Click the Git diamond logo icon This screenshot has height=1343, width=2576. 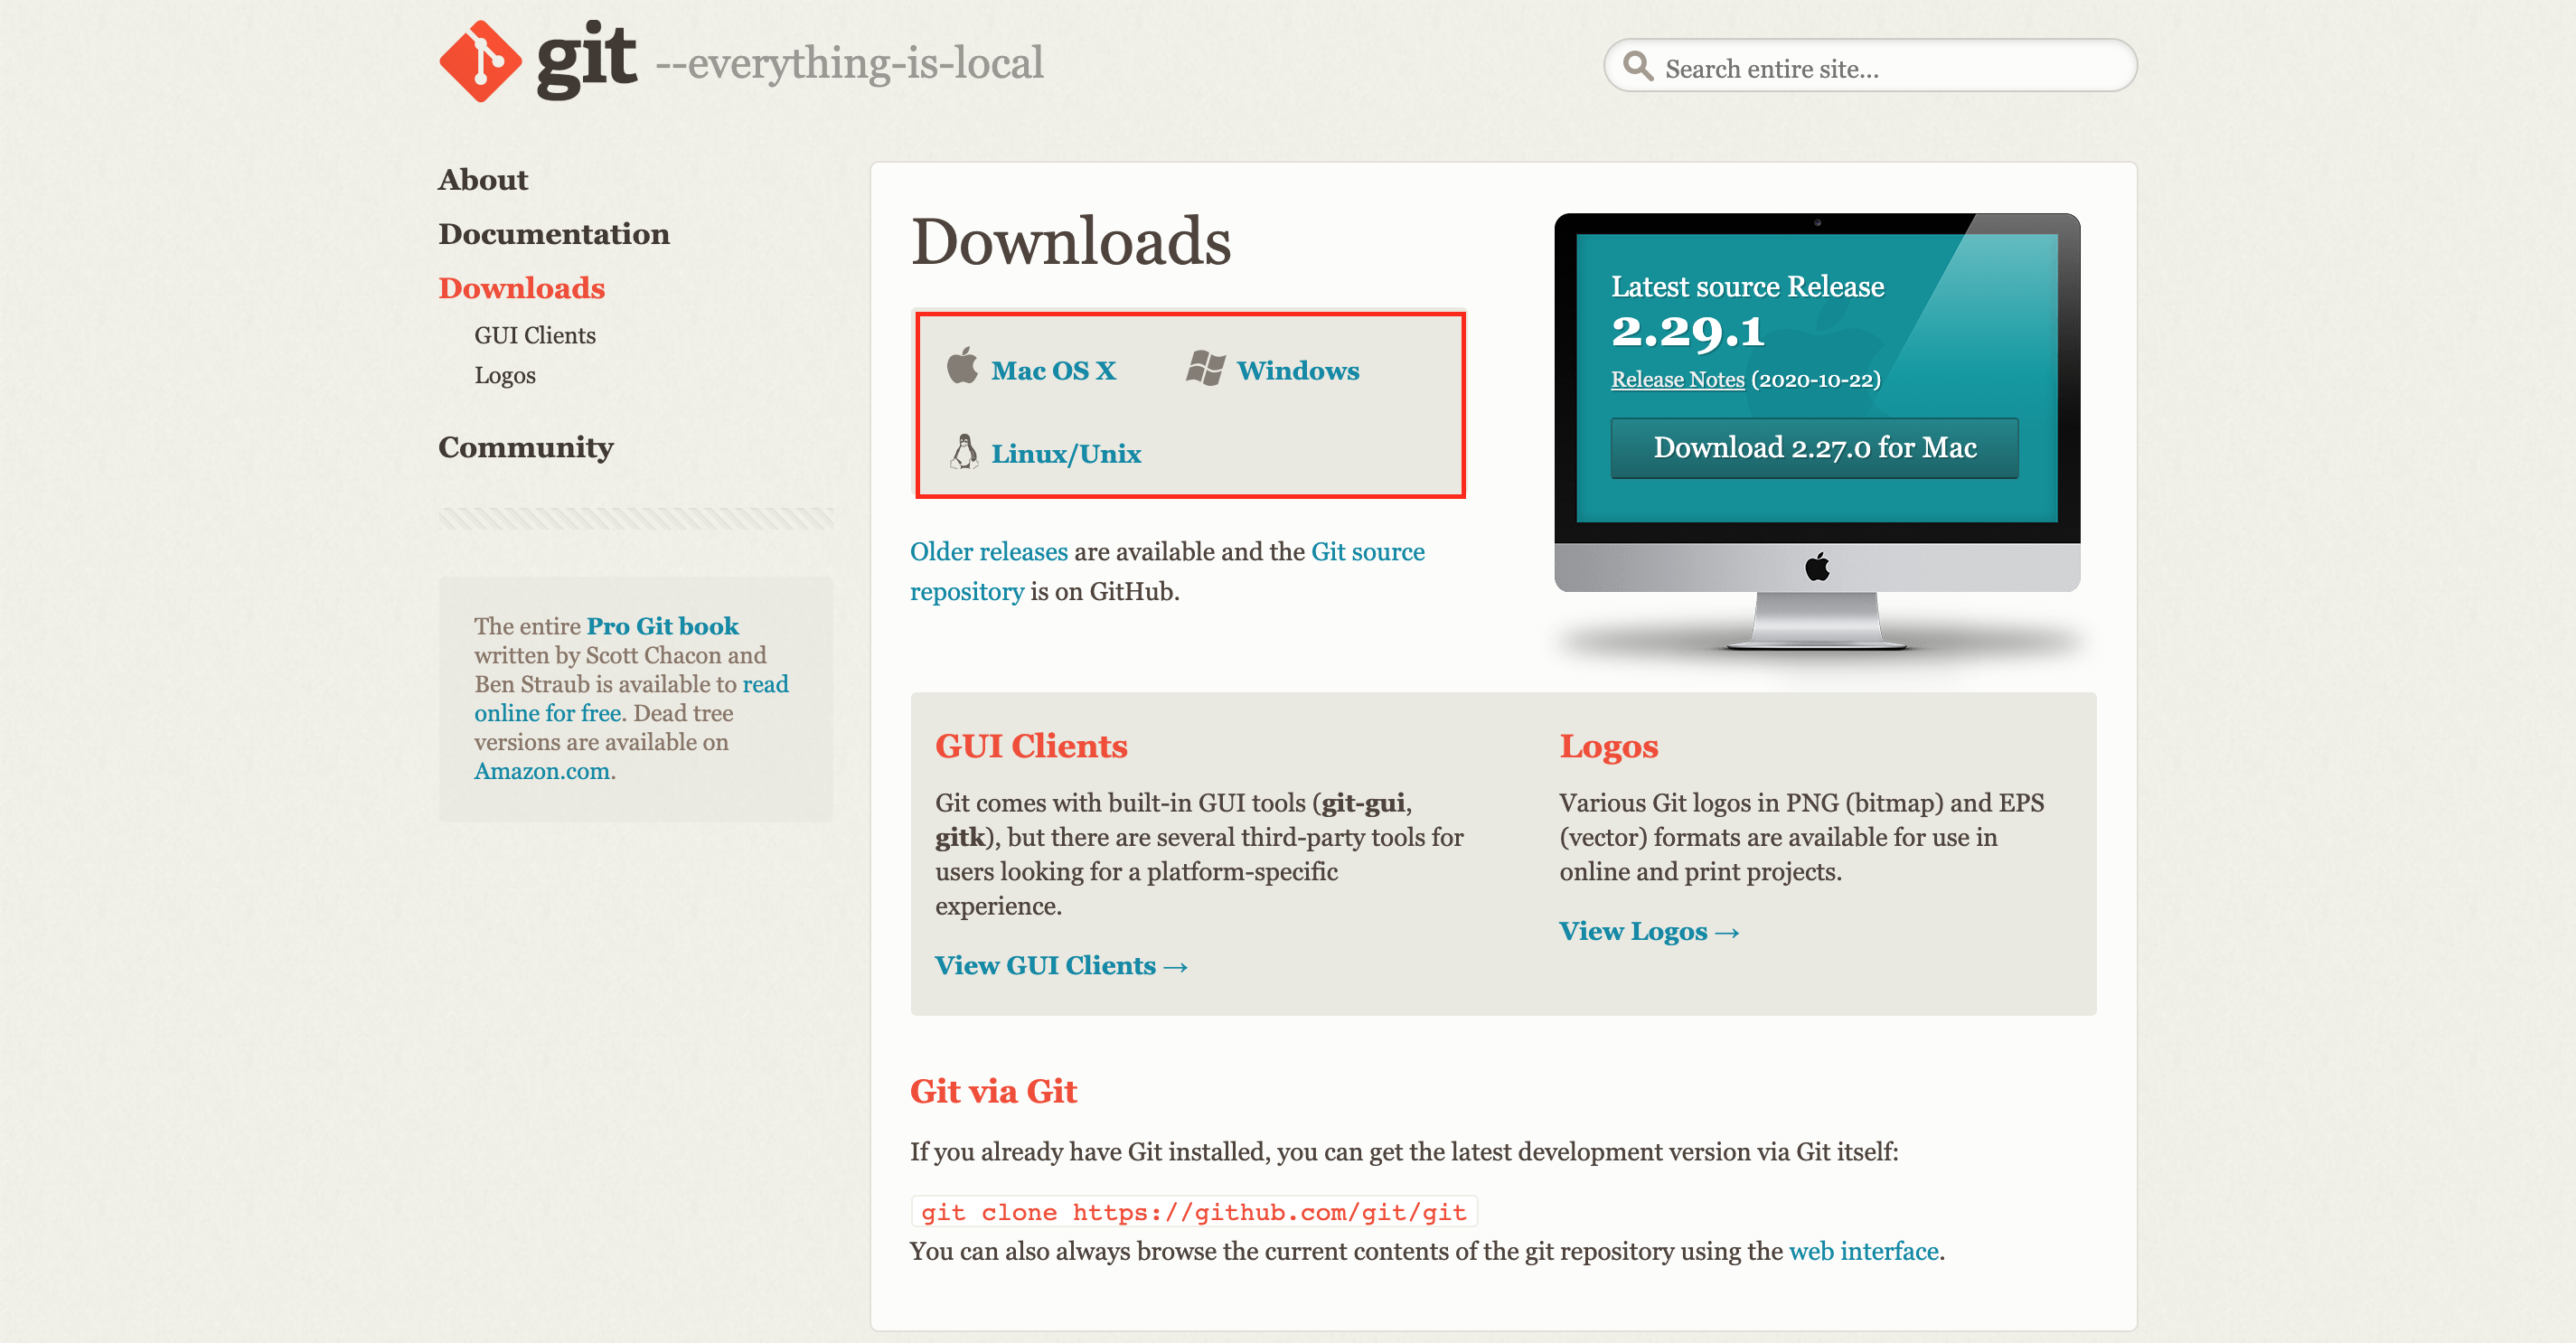[x=480, y=61]
